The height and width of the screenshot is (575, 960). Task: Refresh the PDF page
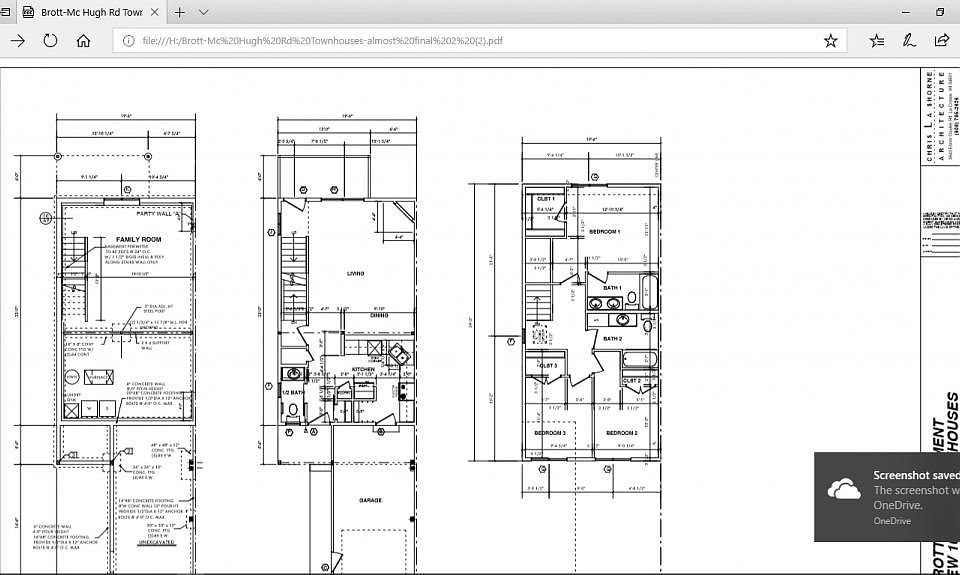(50, 41)
